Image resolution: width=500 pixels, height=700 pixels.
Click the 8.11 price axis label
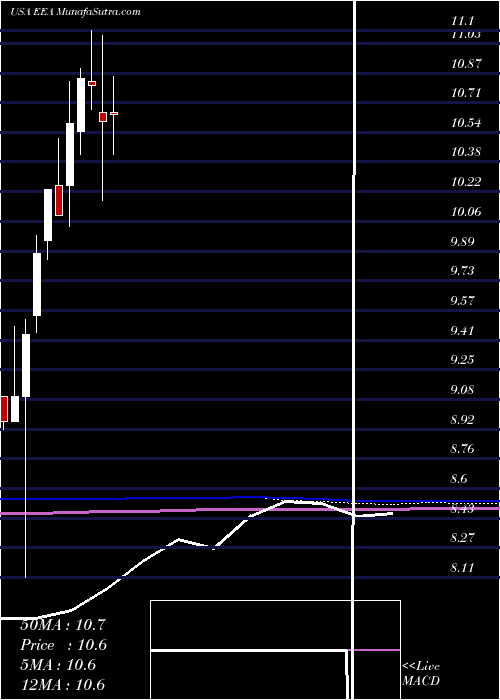click(x=462, y=567)
